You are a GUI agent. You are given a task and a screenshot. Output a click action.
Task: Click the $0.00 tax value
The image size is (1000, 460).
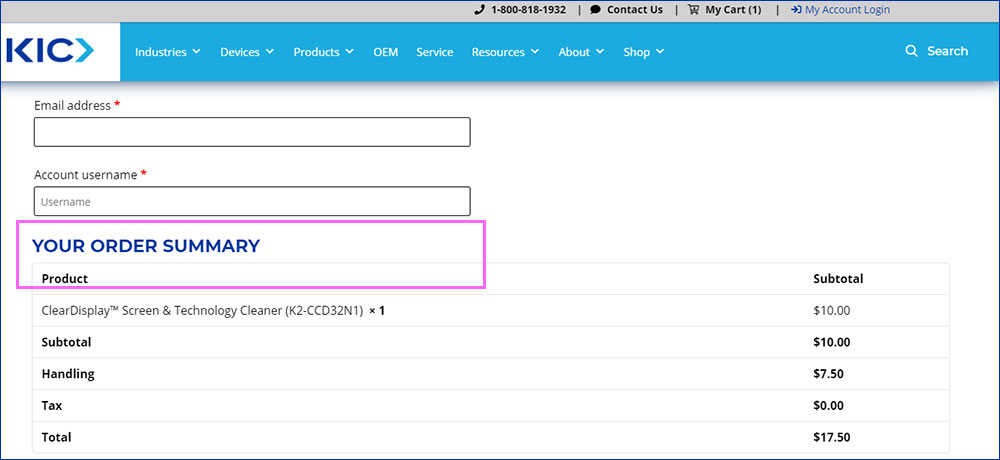828,406
